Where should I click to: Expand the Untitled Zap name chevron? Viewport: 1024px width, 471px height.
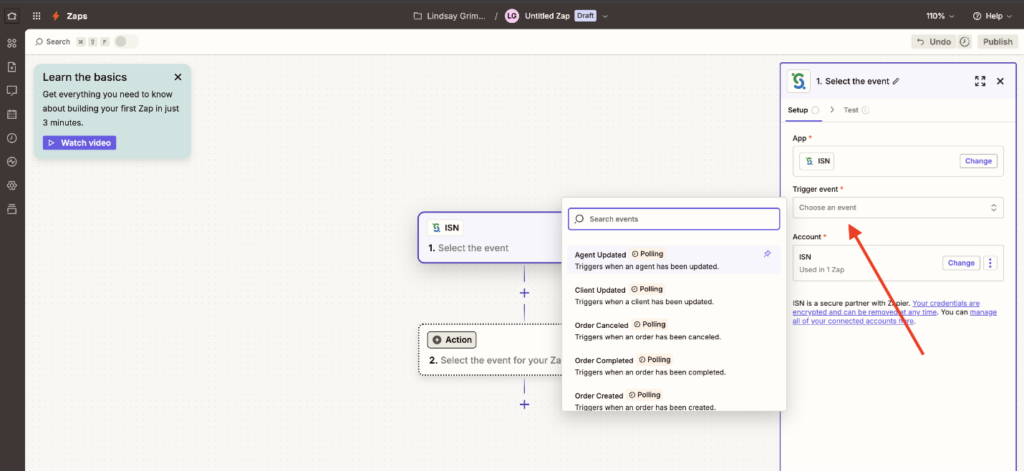pos(605,16)
